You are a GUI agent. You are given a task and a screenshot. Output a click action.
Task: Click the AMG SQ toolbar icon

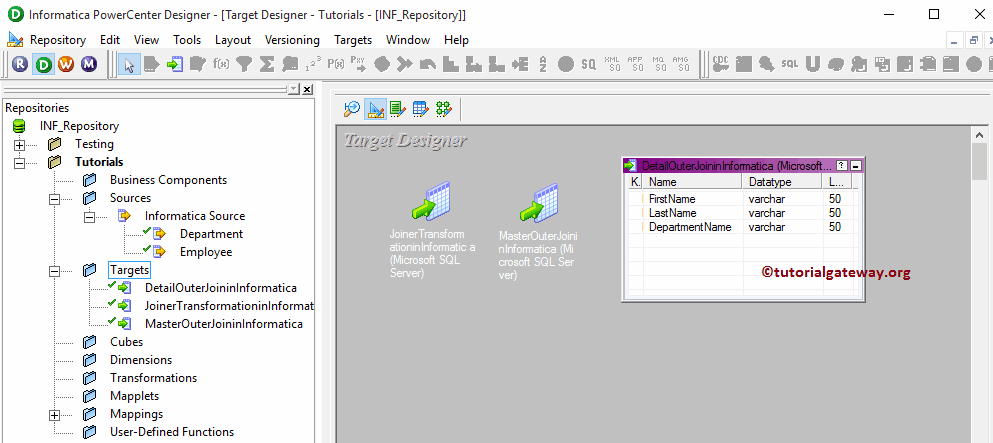click(681, 64)
